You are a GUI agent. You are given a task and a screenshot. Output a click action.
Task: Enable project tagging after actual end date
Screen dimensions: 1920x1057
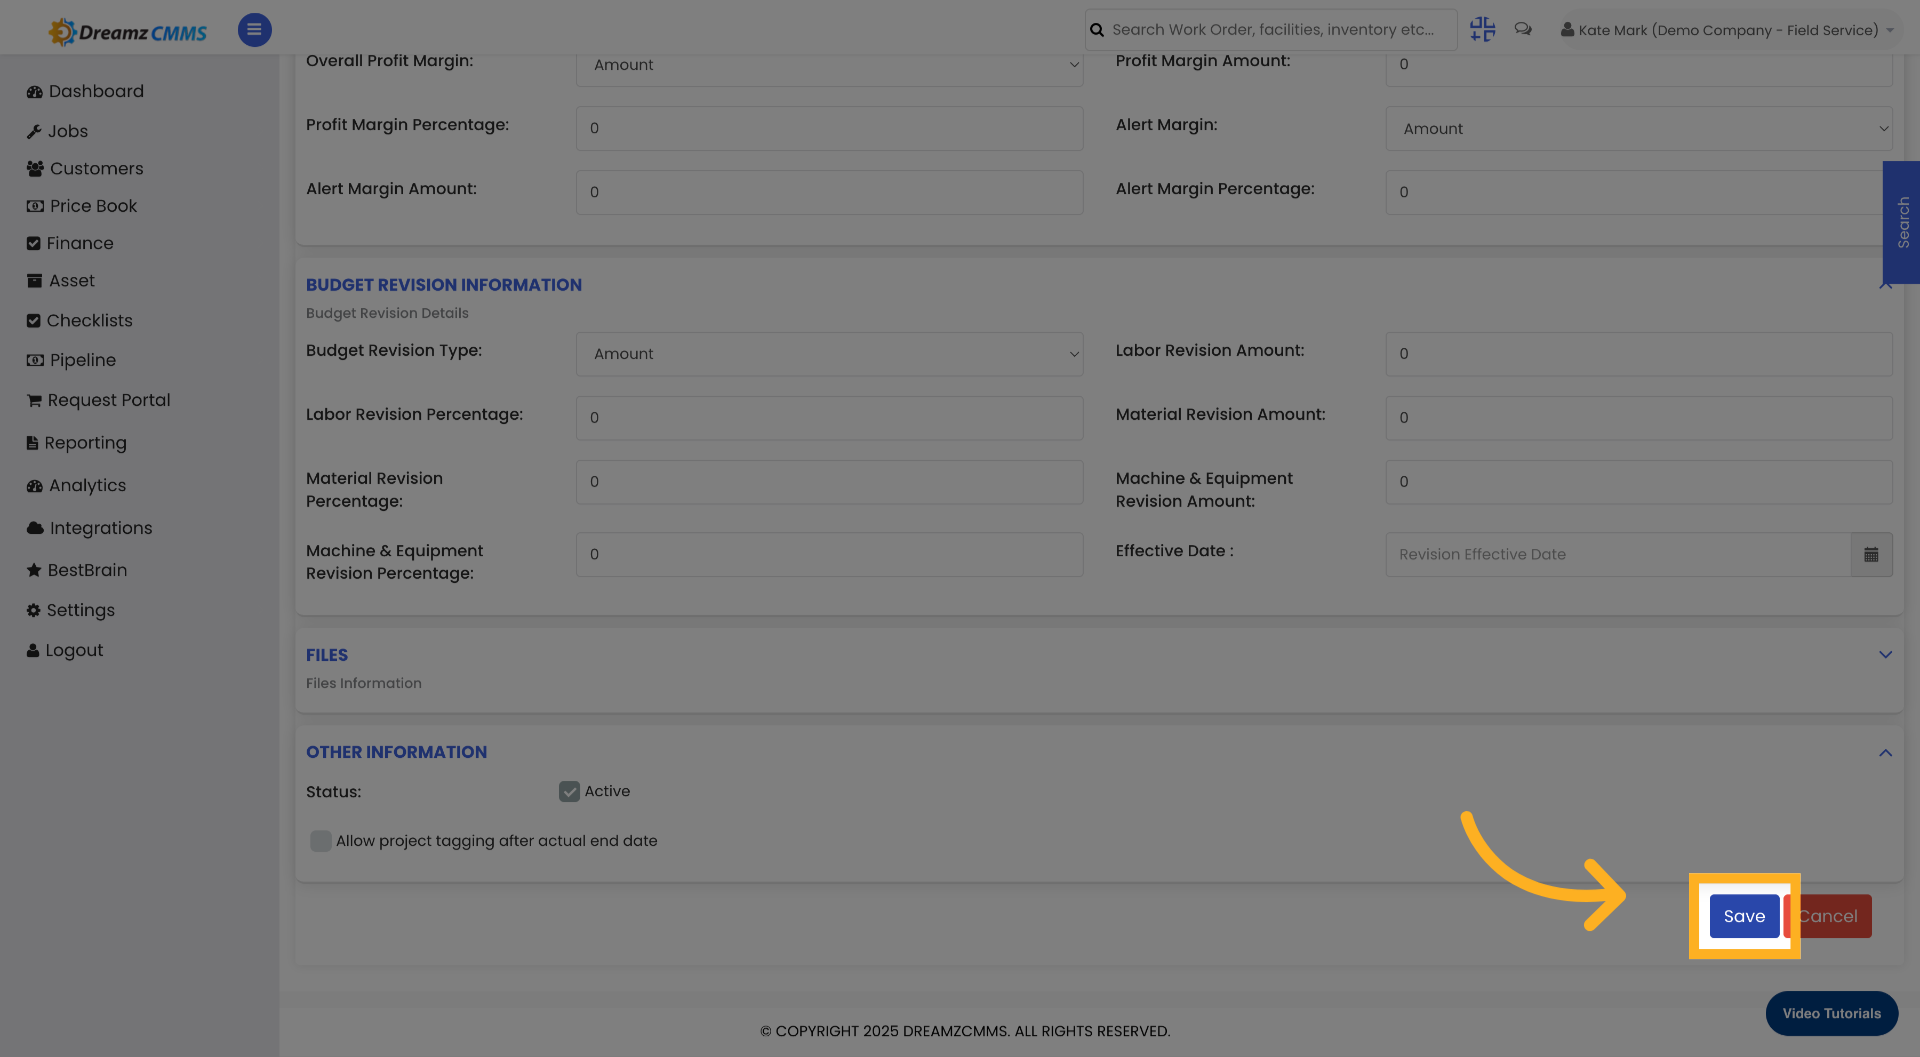[320, 841]
